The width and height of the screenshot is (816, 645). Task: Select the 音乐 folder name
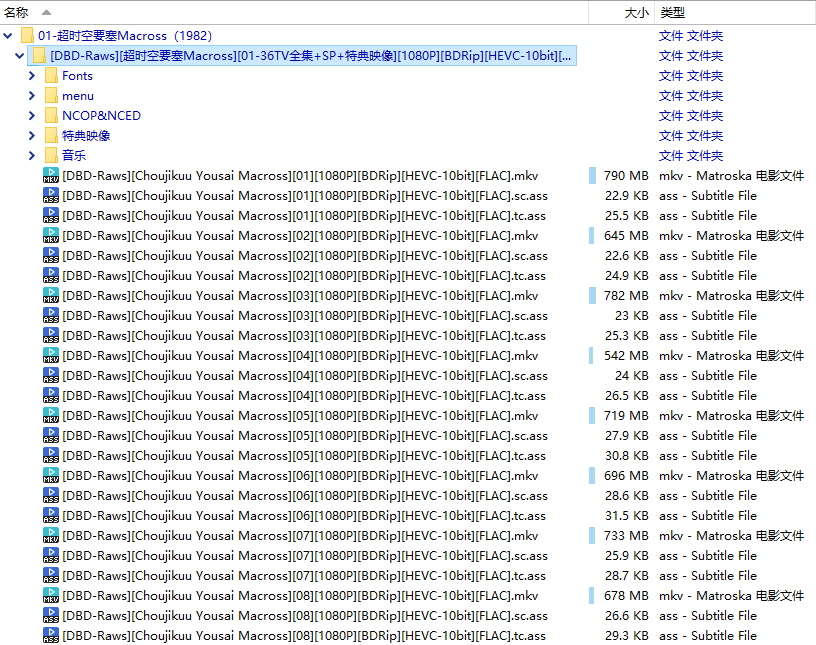click(74, 156)
